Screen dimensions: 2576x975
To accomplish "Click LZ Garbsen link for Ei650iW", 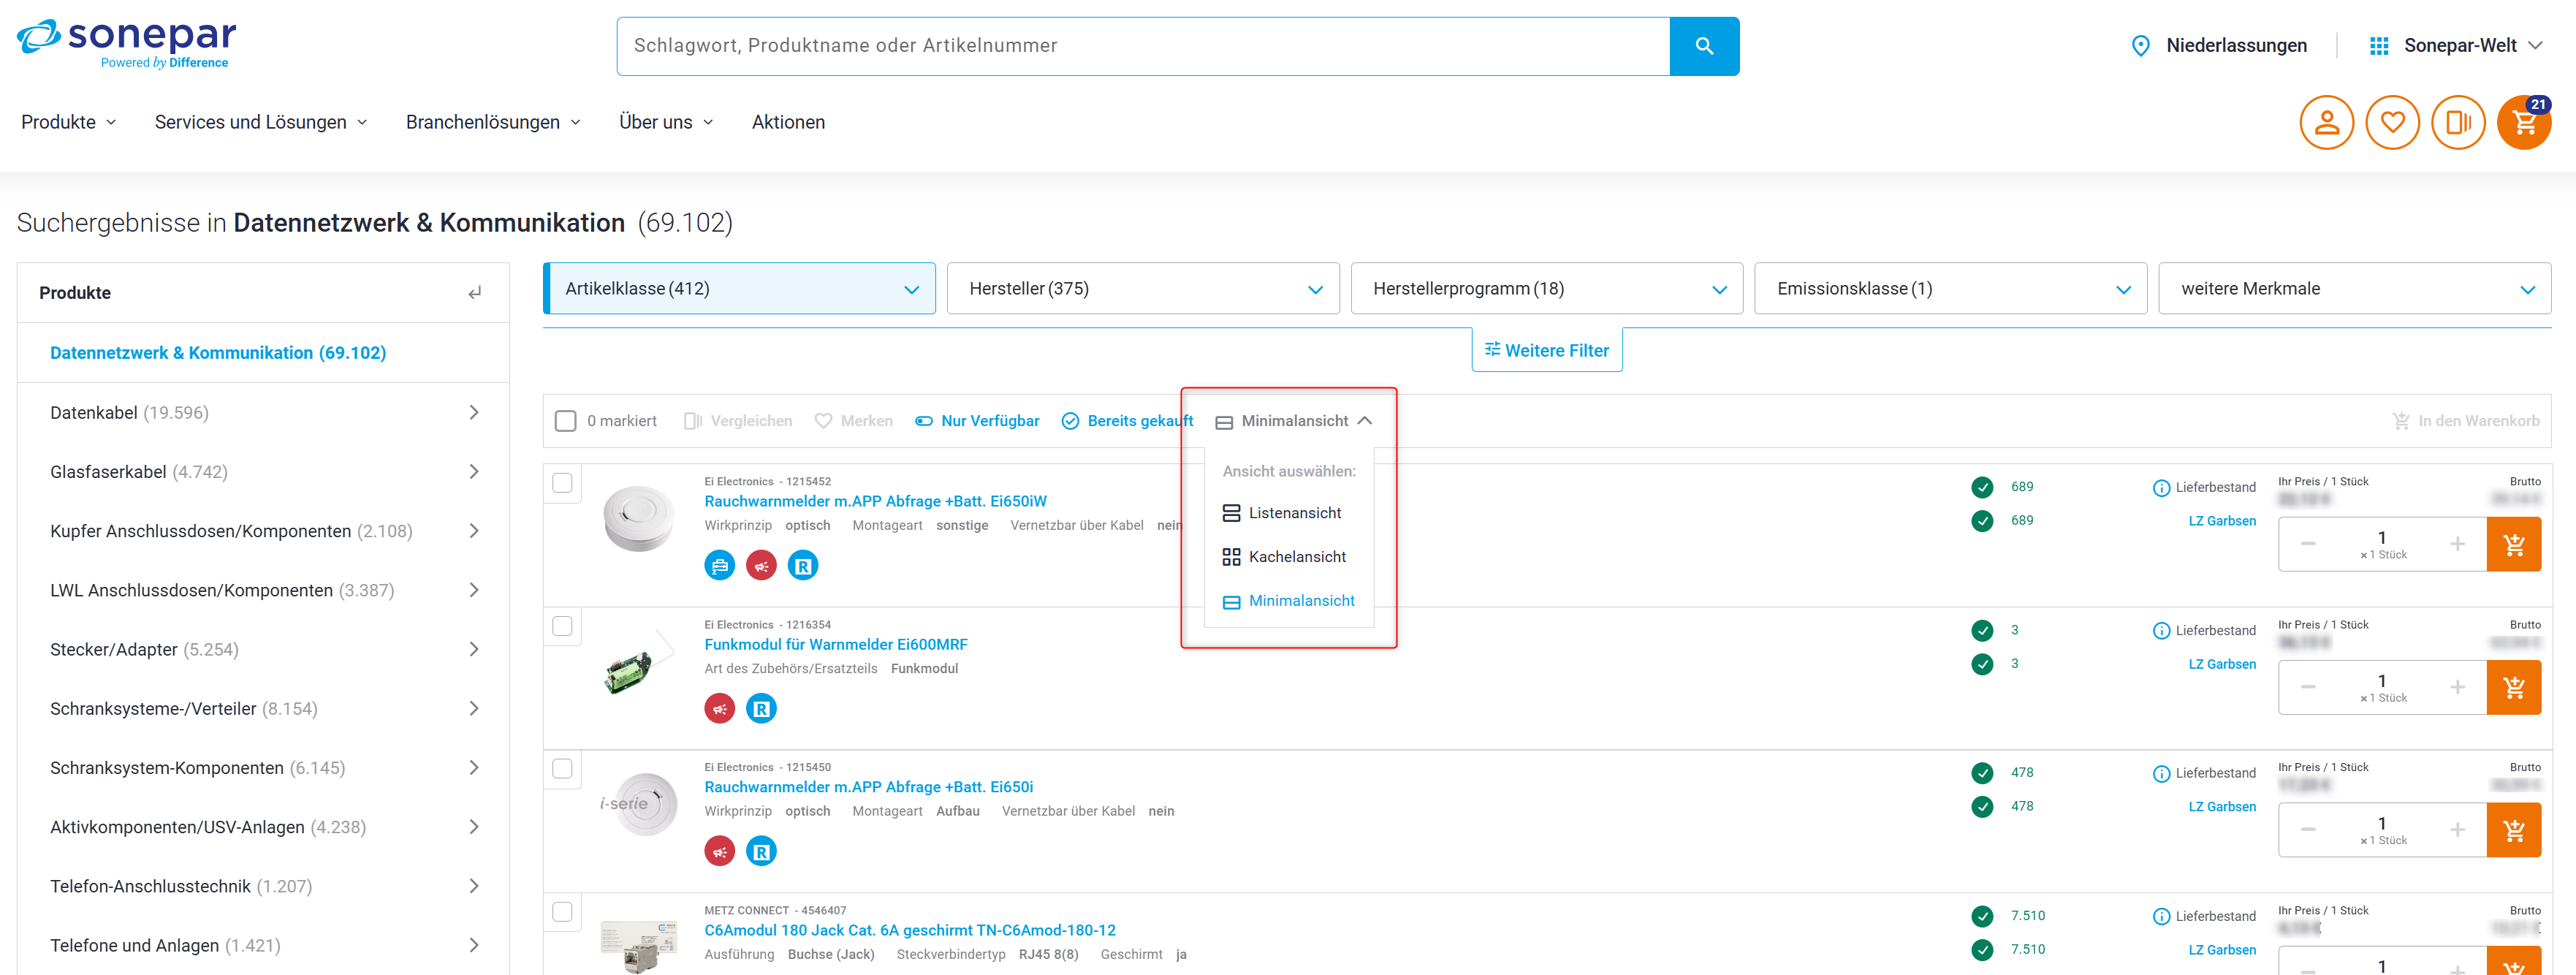I will 2222,521.
